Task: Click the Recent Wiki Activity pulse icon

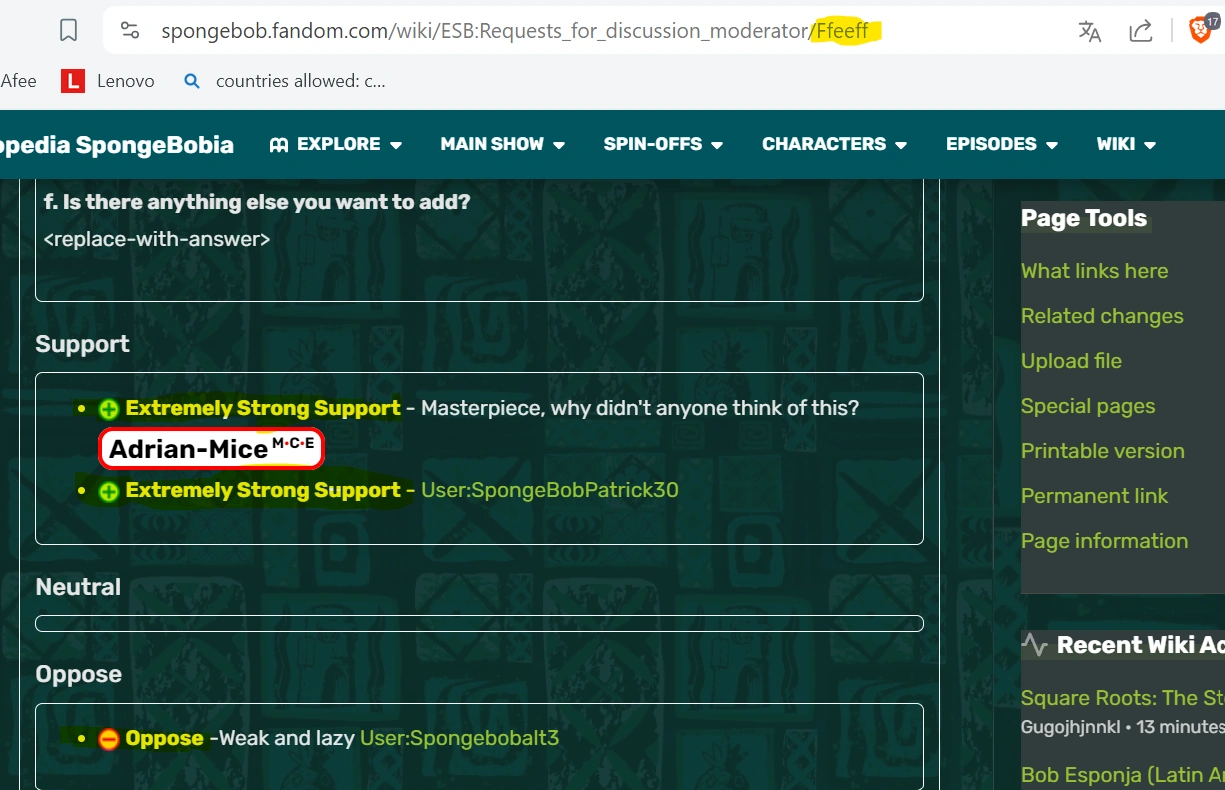Action: [x=1035, y=645]
